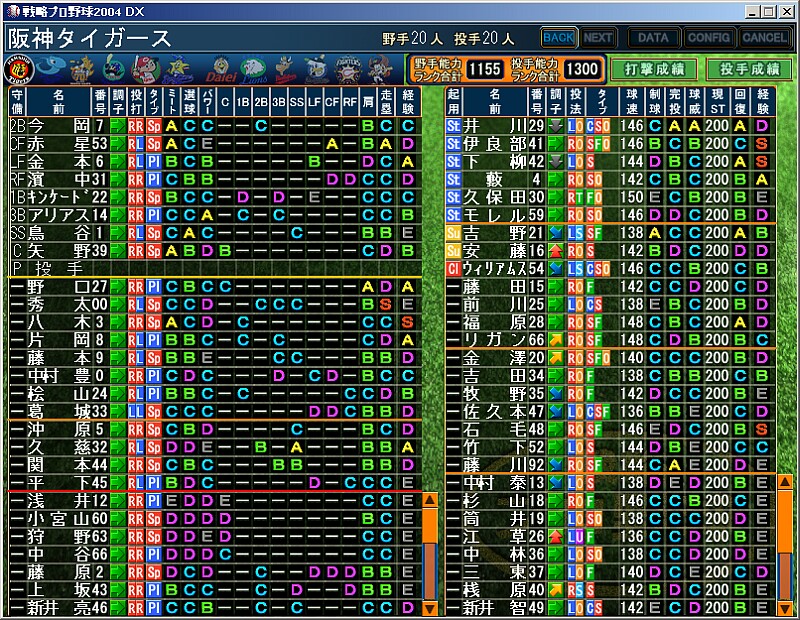Select the Yakult Swallows team logo

pyautogui.click(x=113, y=69)
